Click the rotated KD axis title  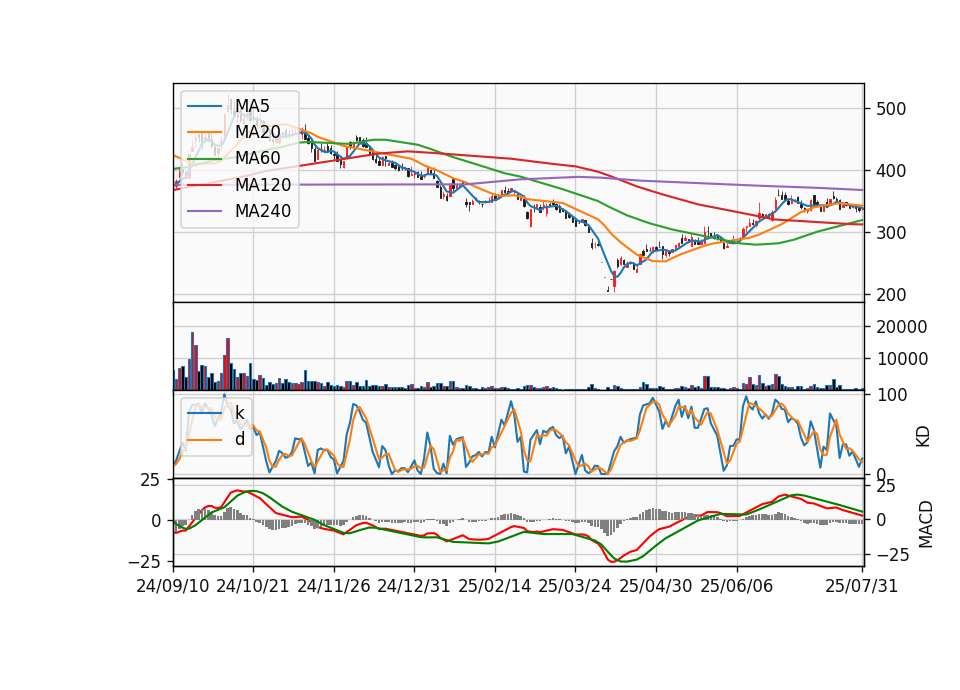pyautogui.click(x=923, y=436)
